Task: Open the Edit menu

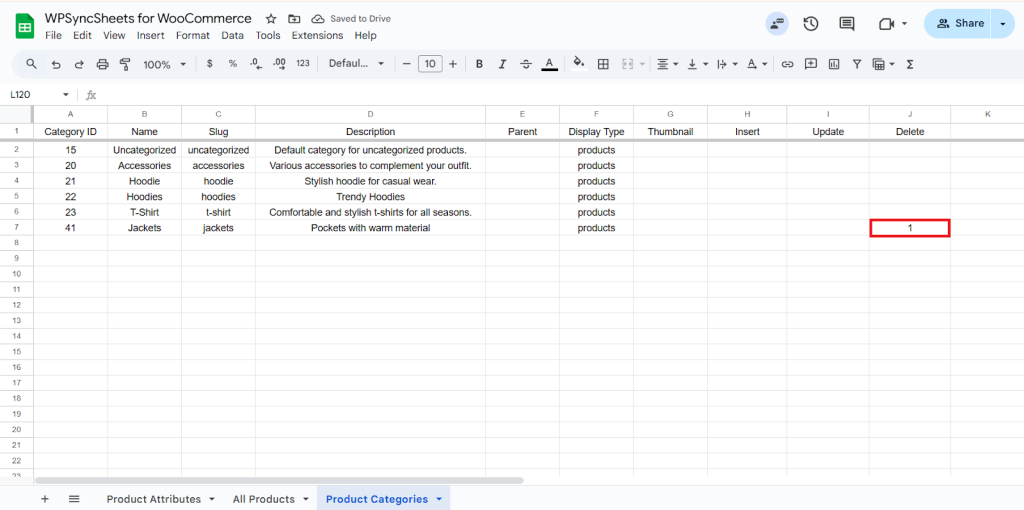Action: point(82,35)
